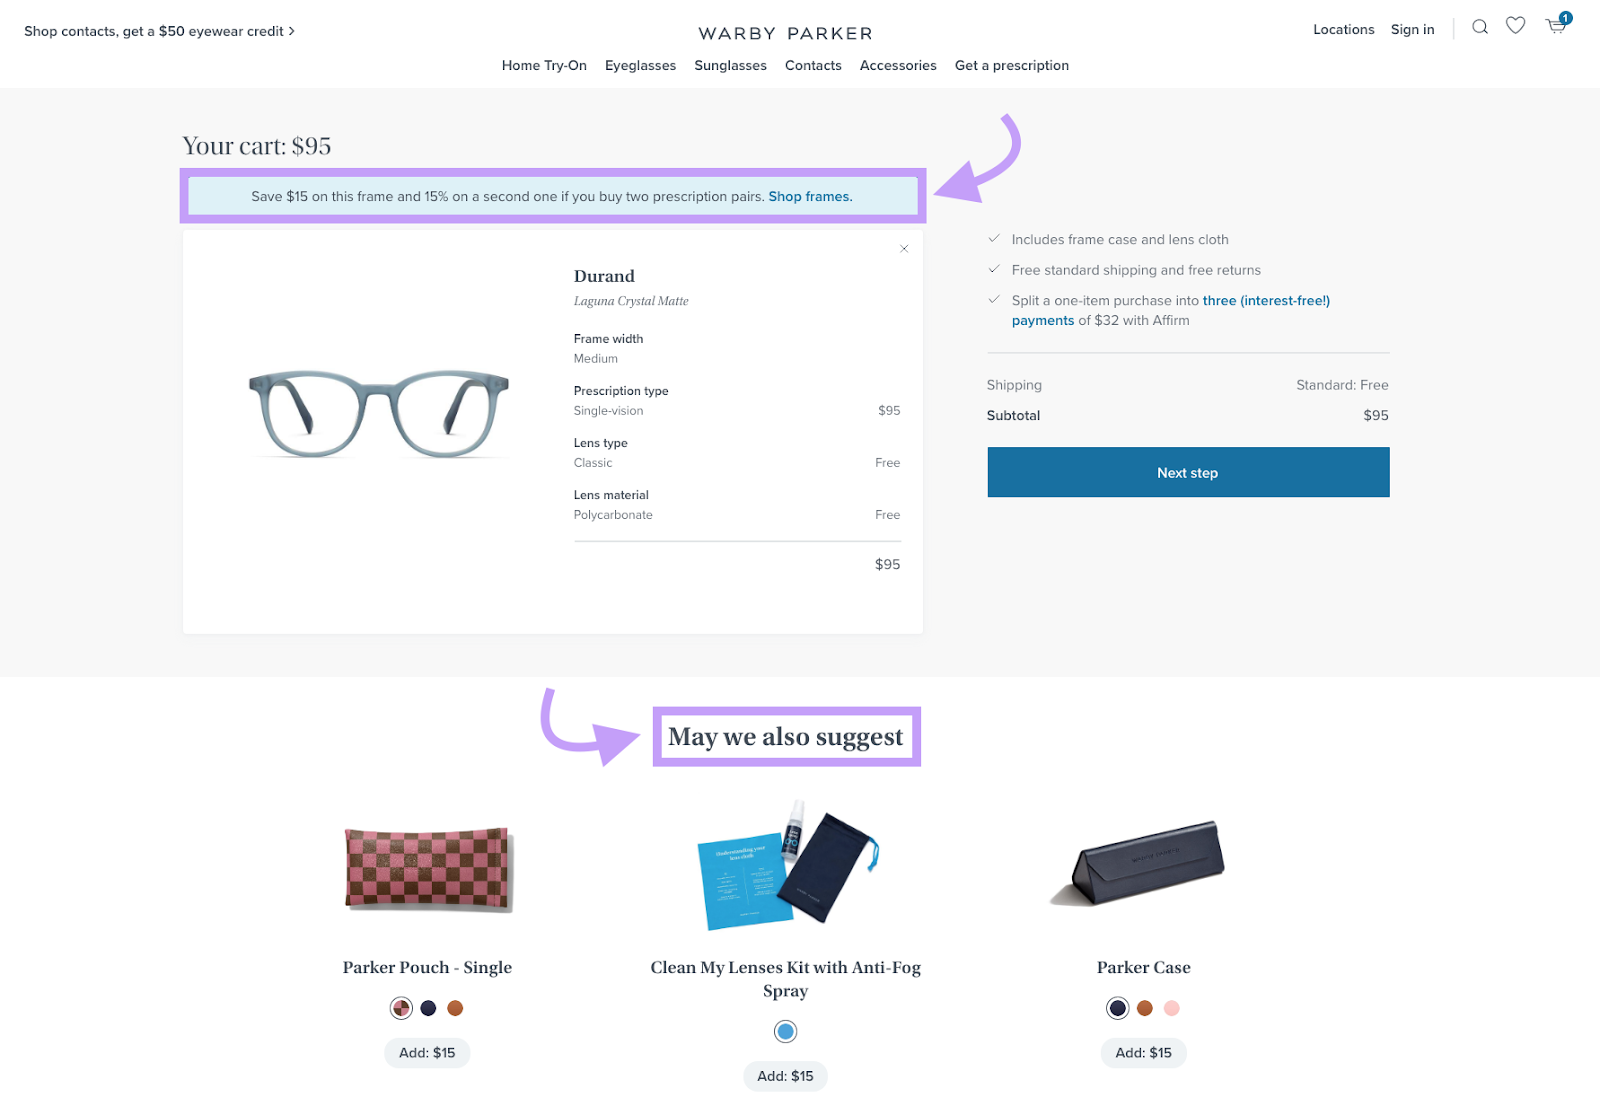Select the pink swatch for Parker Case

click(x=1170, y=1008)
